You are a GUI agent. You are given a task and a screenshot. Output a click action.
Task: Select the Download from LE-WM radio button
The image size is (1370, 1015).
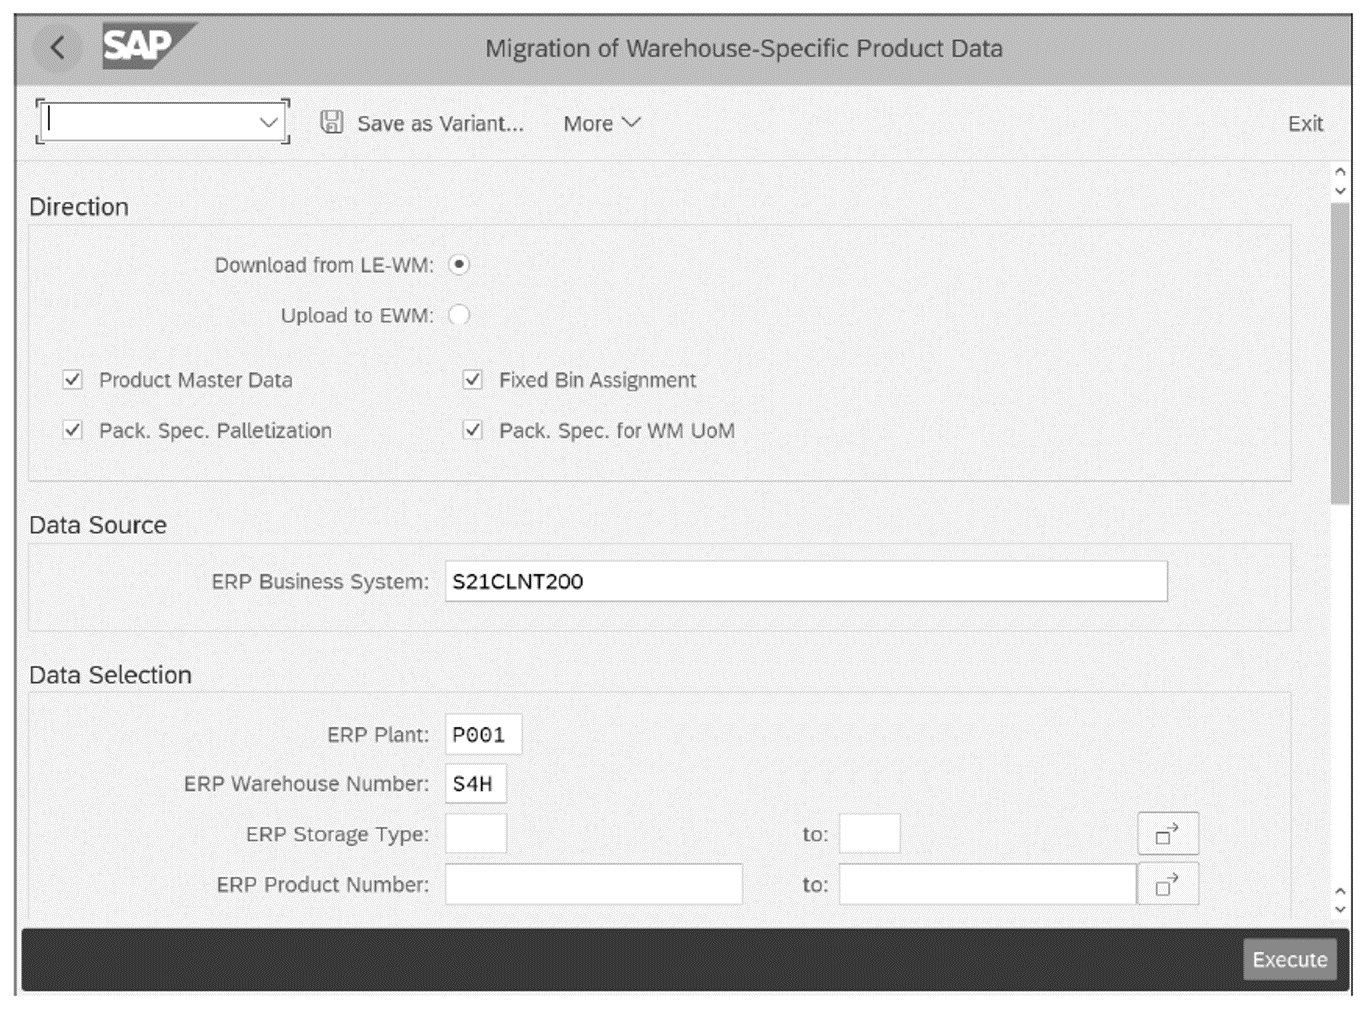[459, 264]
